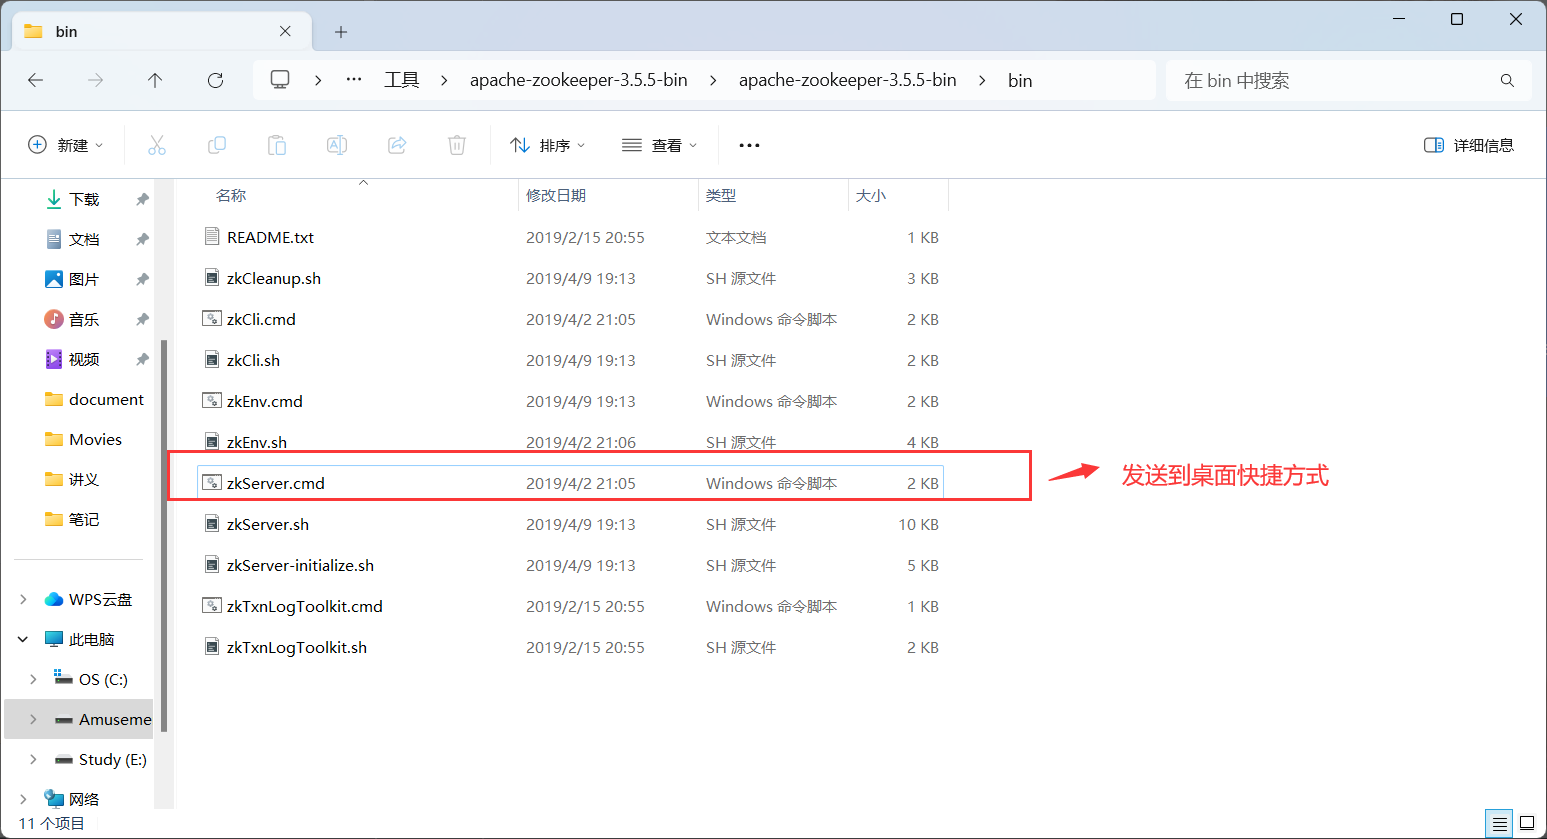The width and height of the screenshot is (1547, 839).
Task: Expand Study (E:) drive node
Action: tap(33, 759)
